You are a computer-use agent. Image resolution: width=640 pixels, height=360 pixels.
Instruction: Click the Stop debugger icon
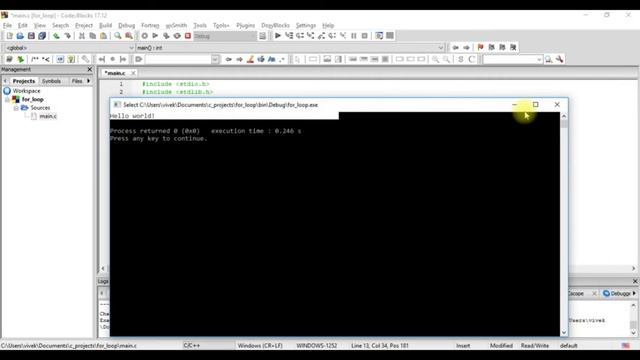(x=364, y=36)
